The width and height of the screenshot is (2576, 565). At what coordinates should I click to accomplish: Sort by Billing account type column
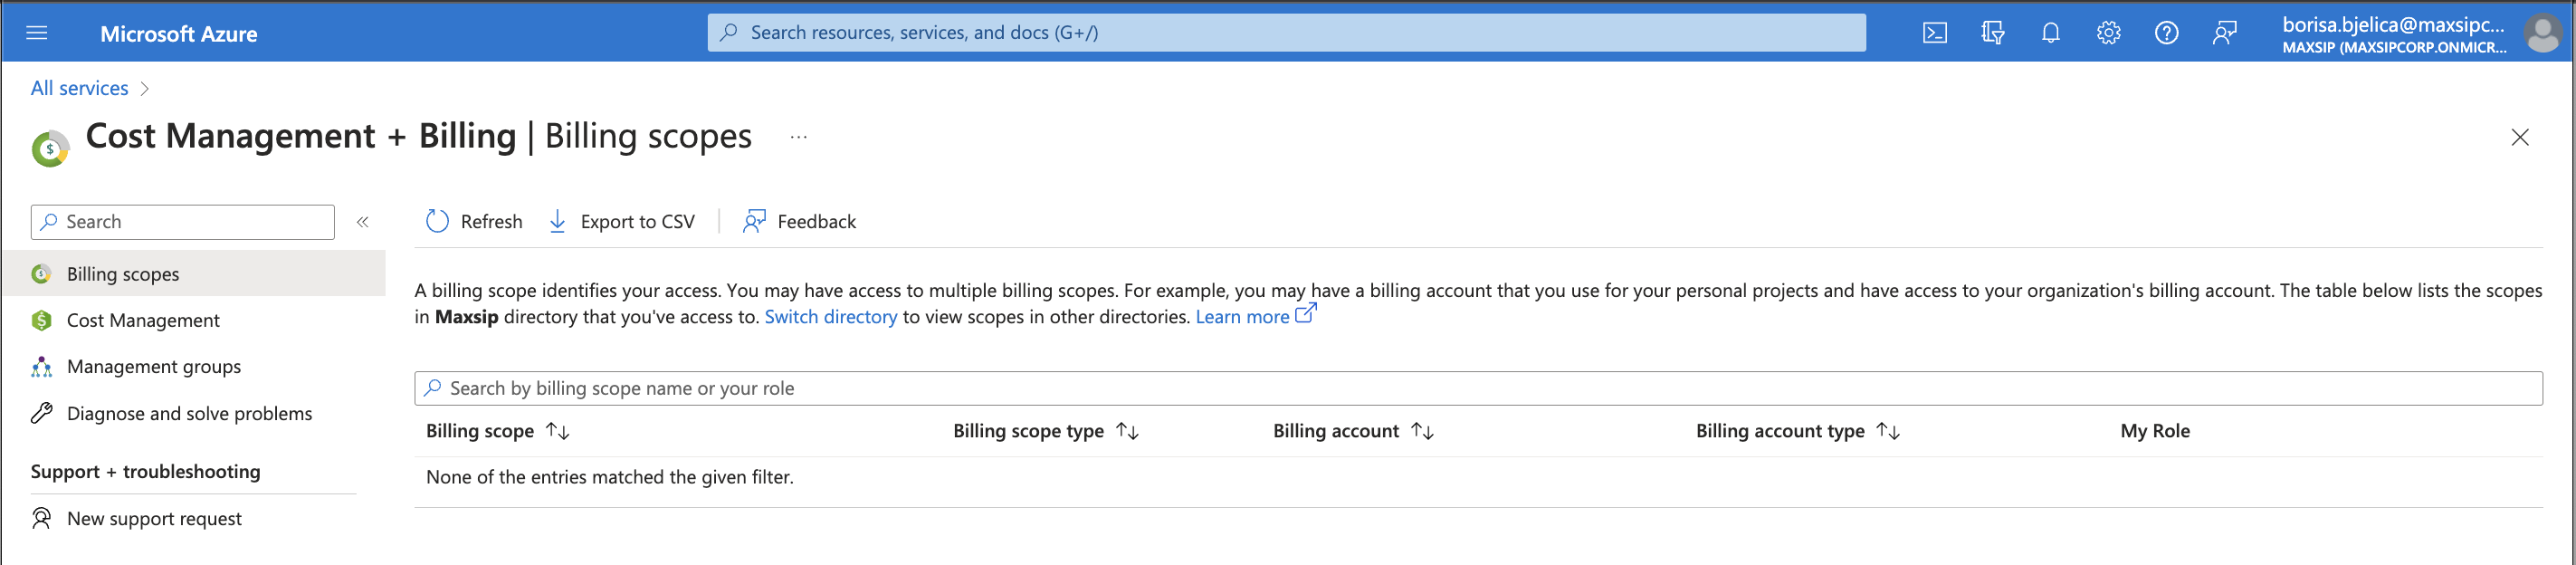pos(1797,431)
